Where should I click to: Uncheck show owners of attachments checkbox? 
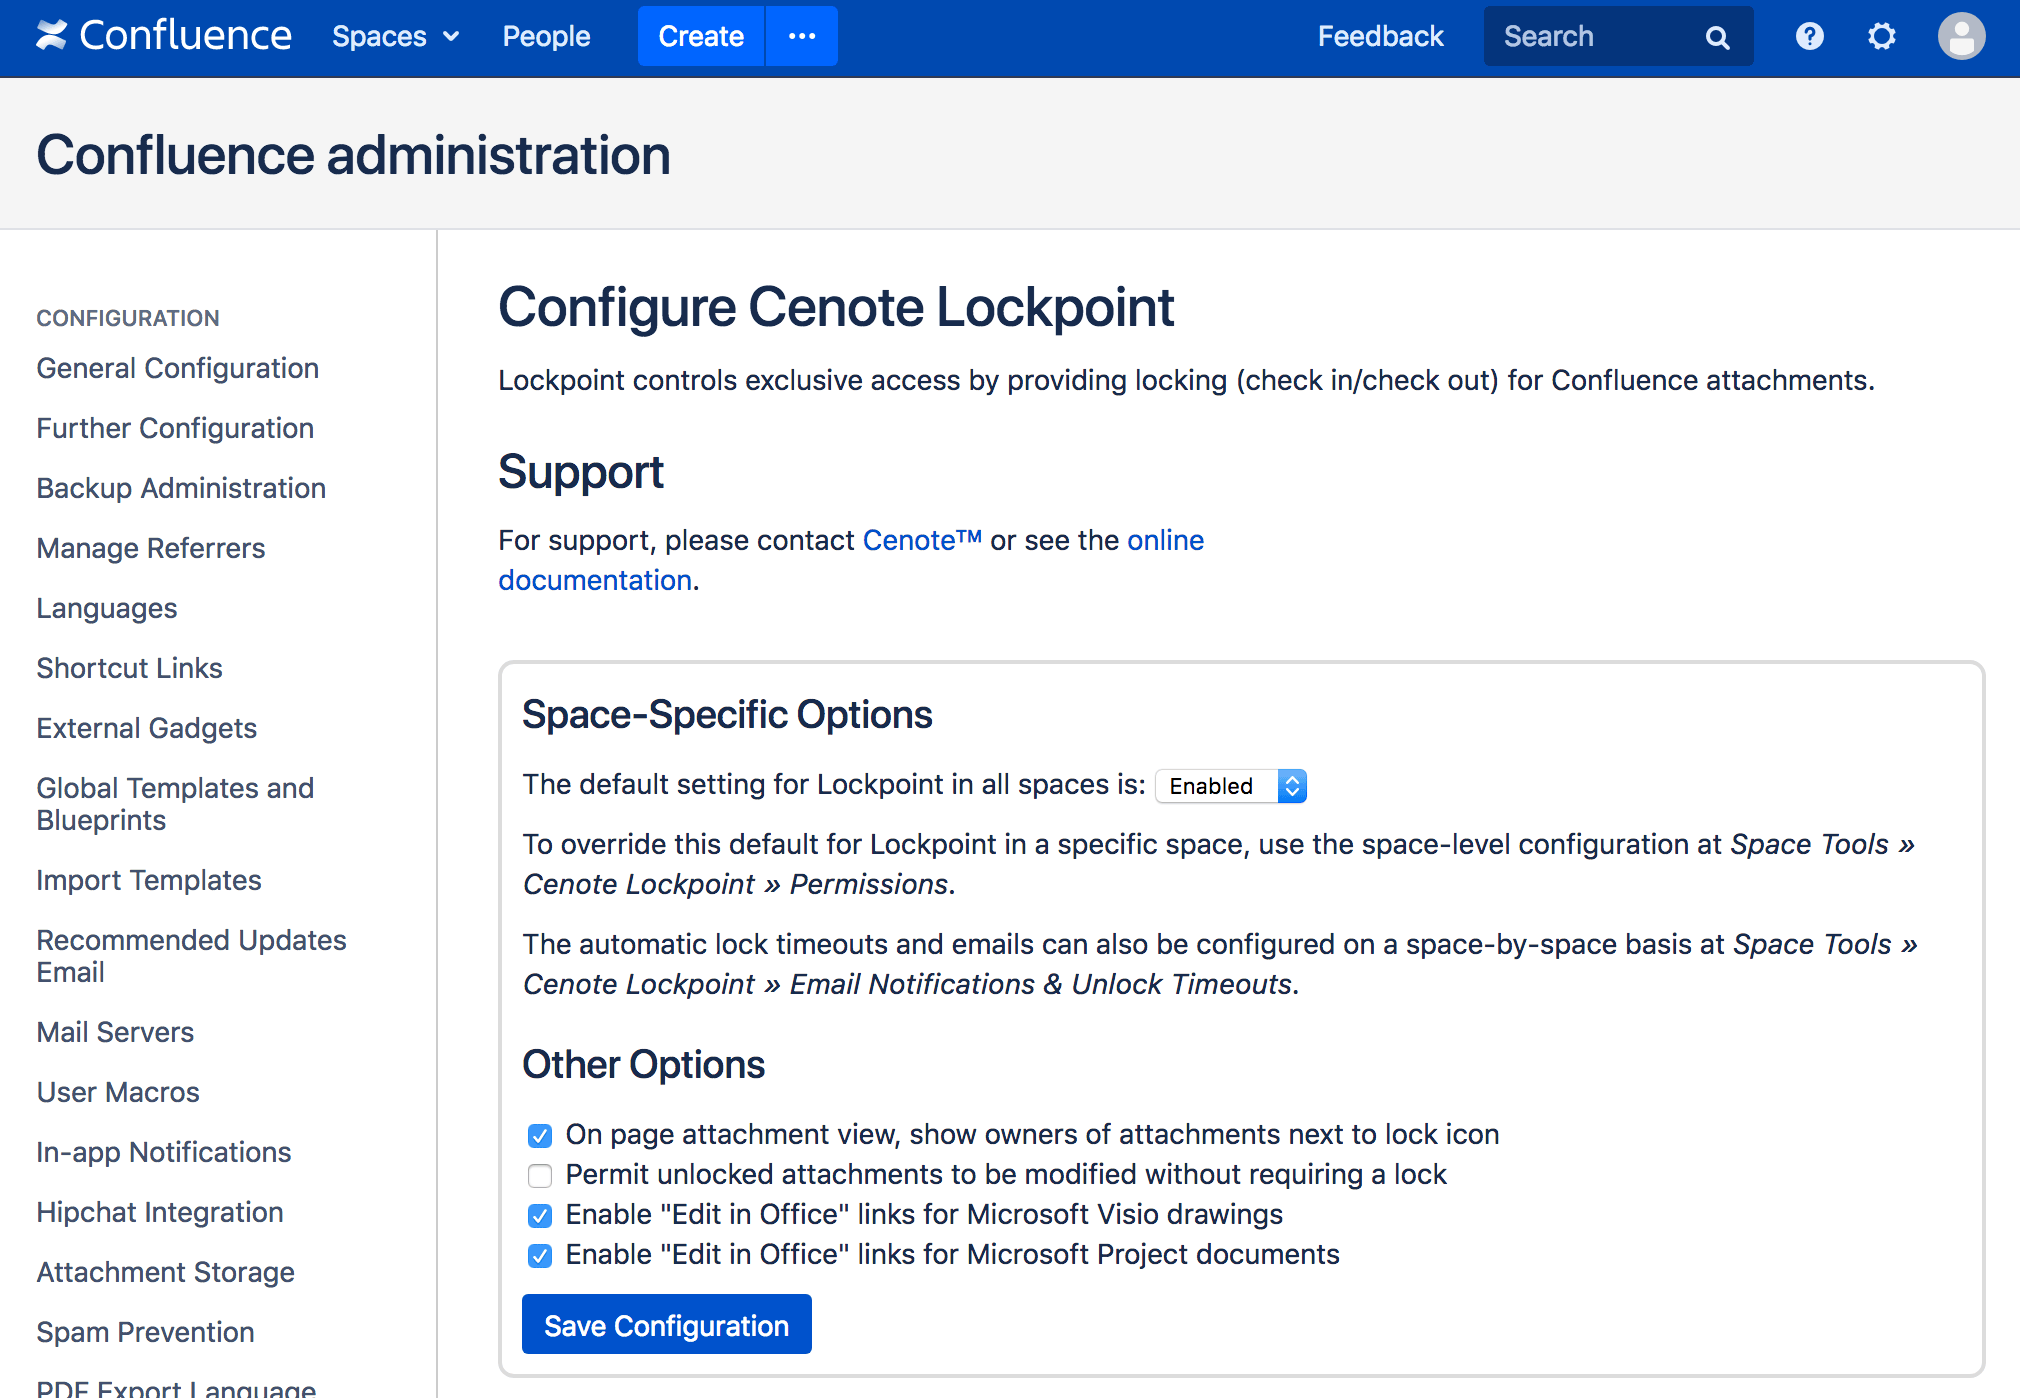pyautogui.click(x=540, y=1135)
